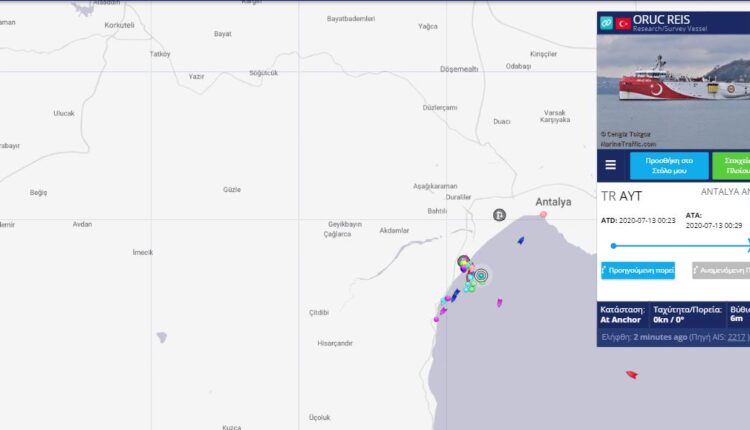Click the chain link icon beside ORUC REIS

(606, 22)
